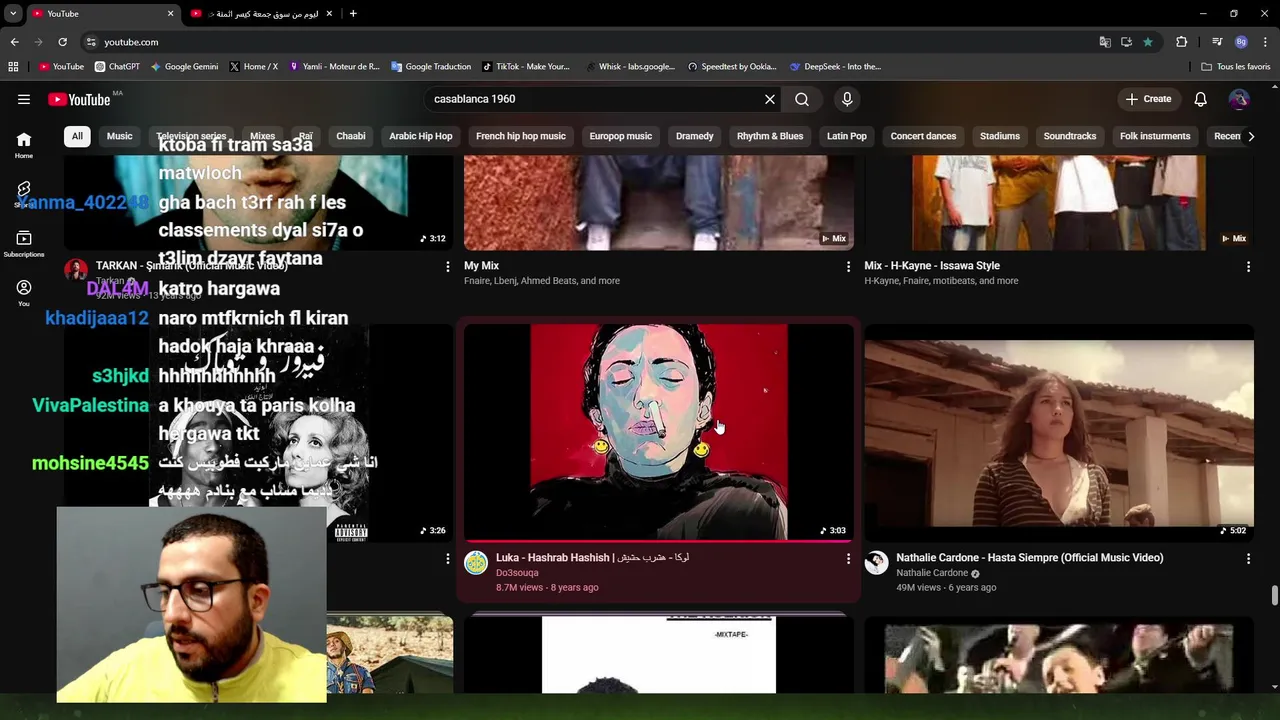The image size is (1280, 720).
Task: Clear the search box with the X
Action: coord(770,99)
